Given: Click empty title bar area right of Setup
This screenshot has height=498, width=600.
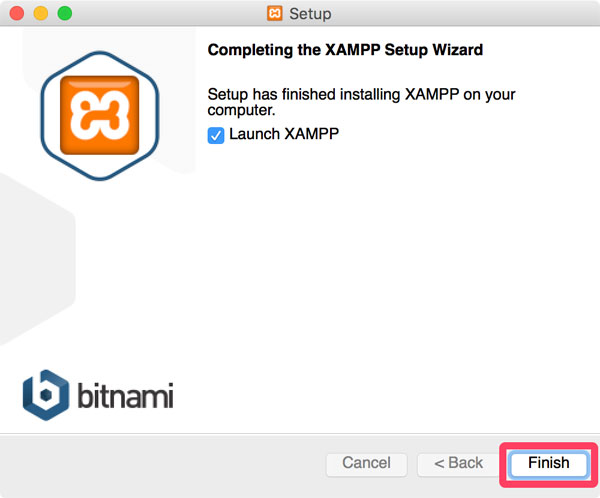Looking at the screenshot, I should tap(459, 13).
